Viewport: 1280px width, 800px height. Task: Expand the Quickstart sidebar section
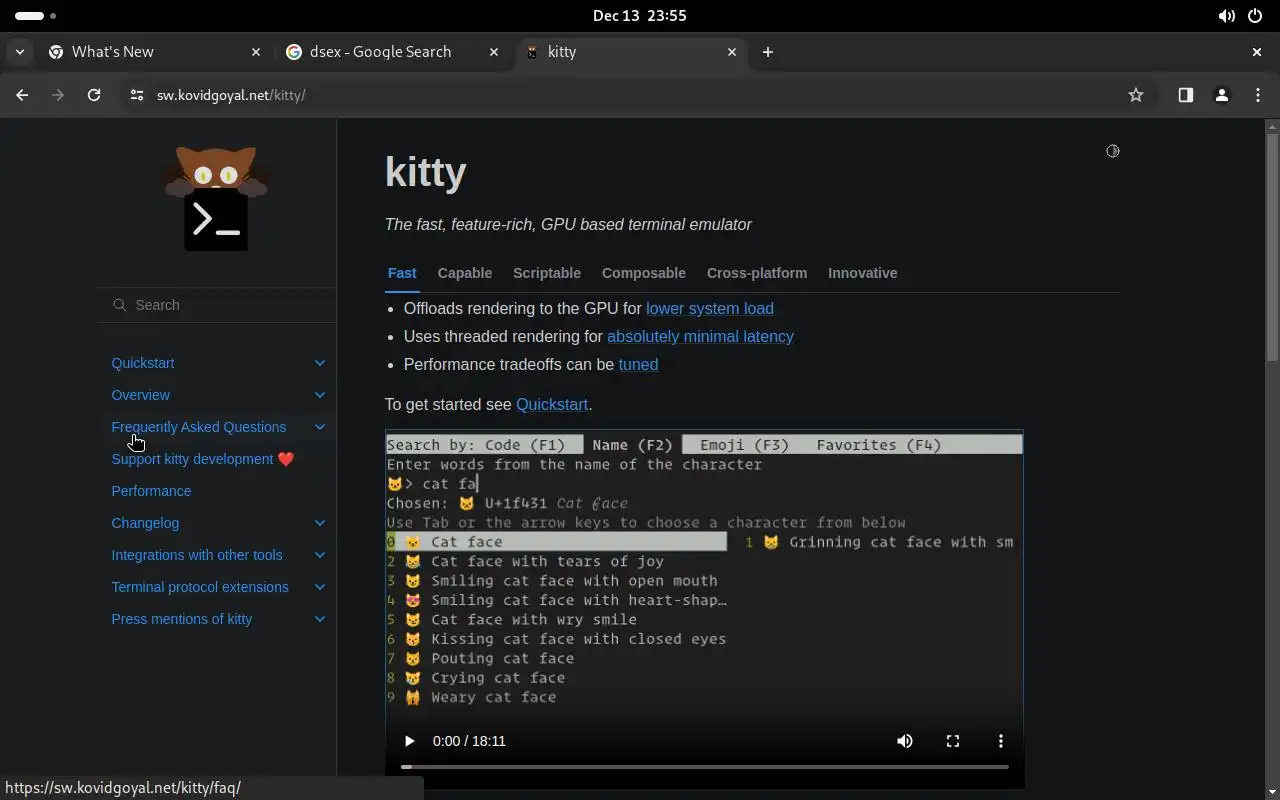pos(320,363)
